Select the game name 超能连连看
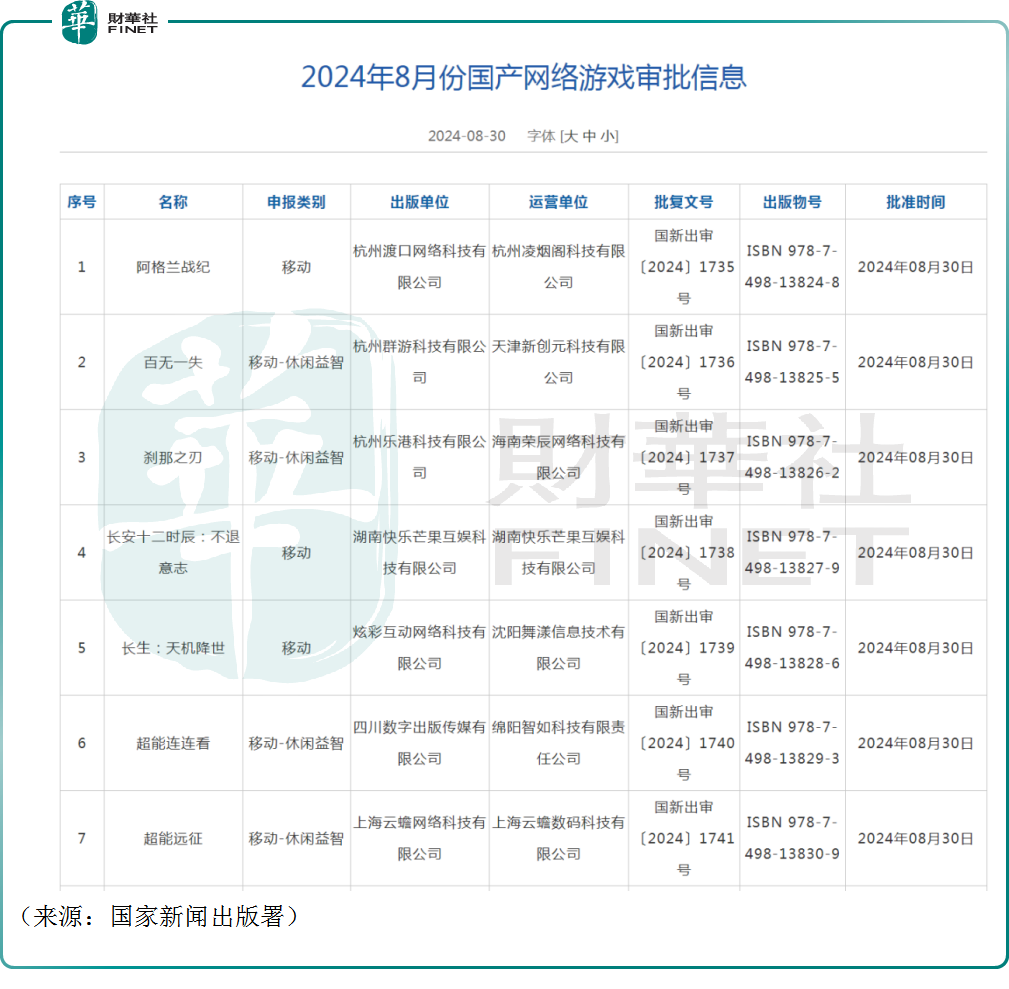 (x=173, y=743)
